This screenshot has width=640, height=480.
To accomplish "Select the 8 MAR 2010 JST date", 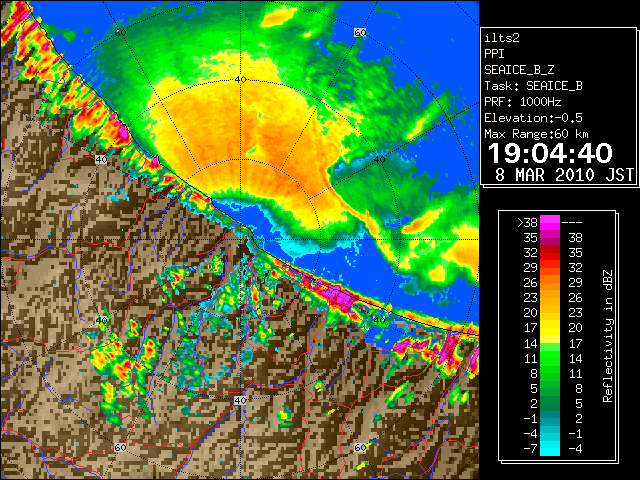I will (x=564, y=175).
